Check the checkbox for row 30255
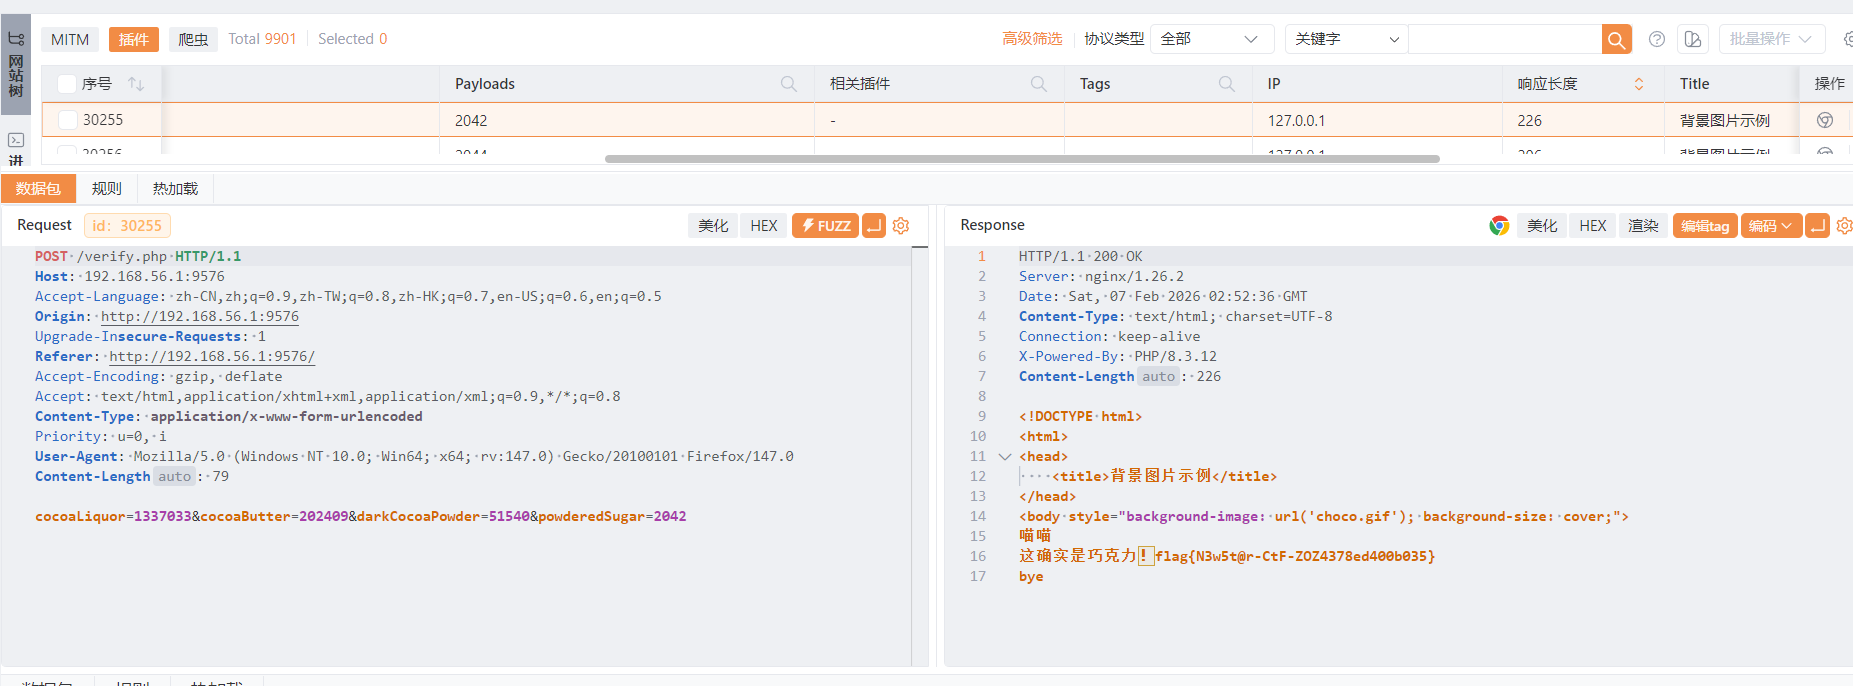The height and width of the screenshot is (686, 1853). 68,120
